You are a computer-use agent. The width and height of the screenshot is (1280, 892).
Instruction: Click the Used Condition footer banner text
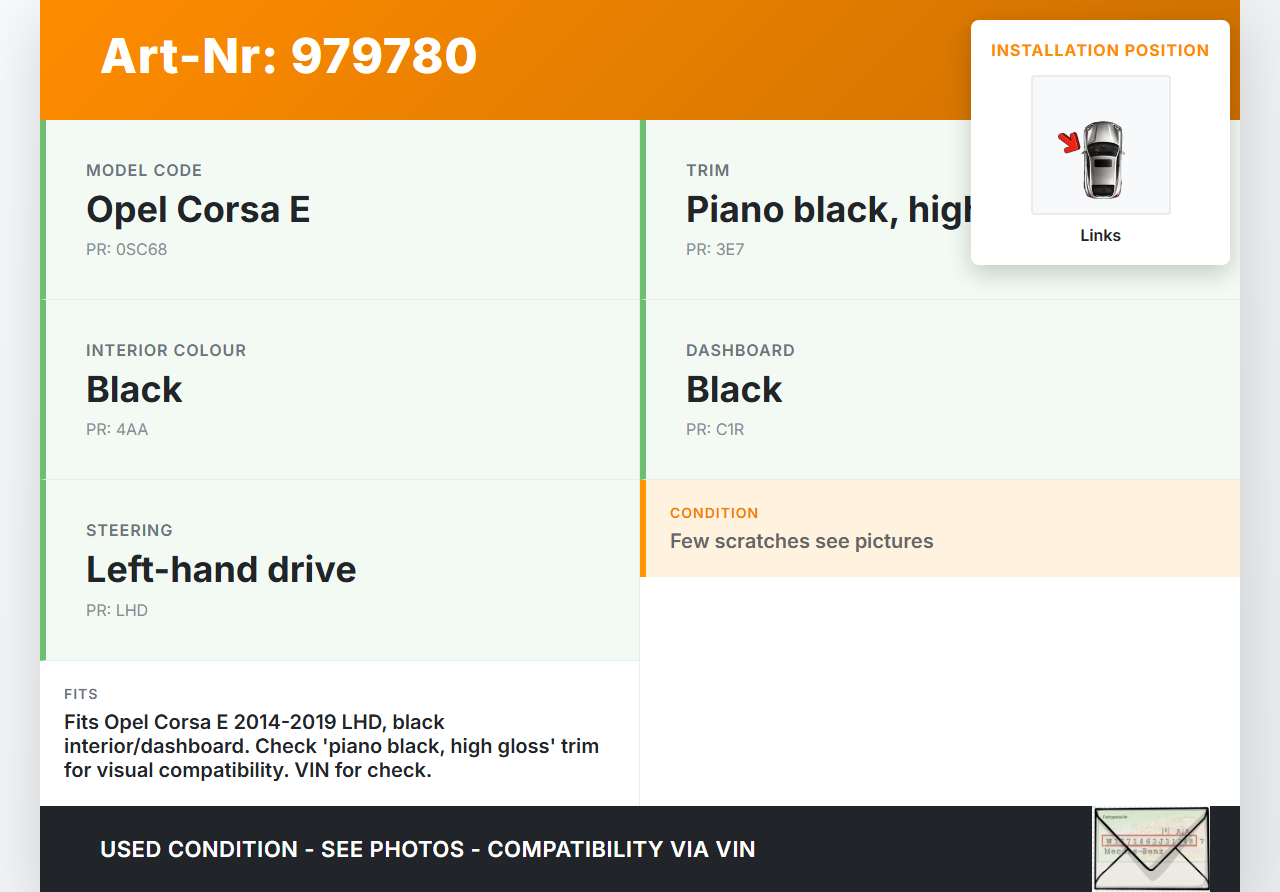[427, 850]
